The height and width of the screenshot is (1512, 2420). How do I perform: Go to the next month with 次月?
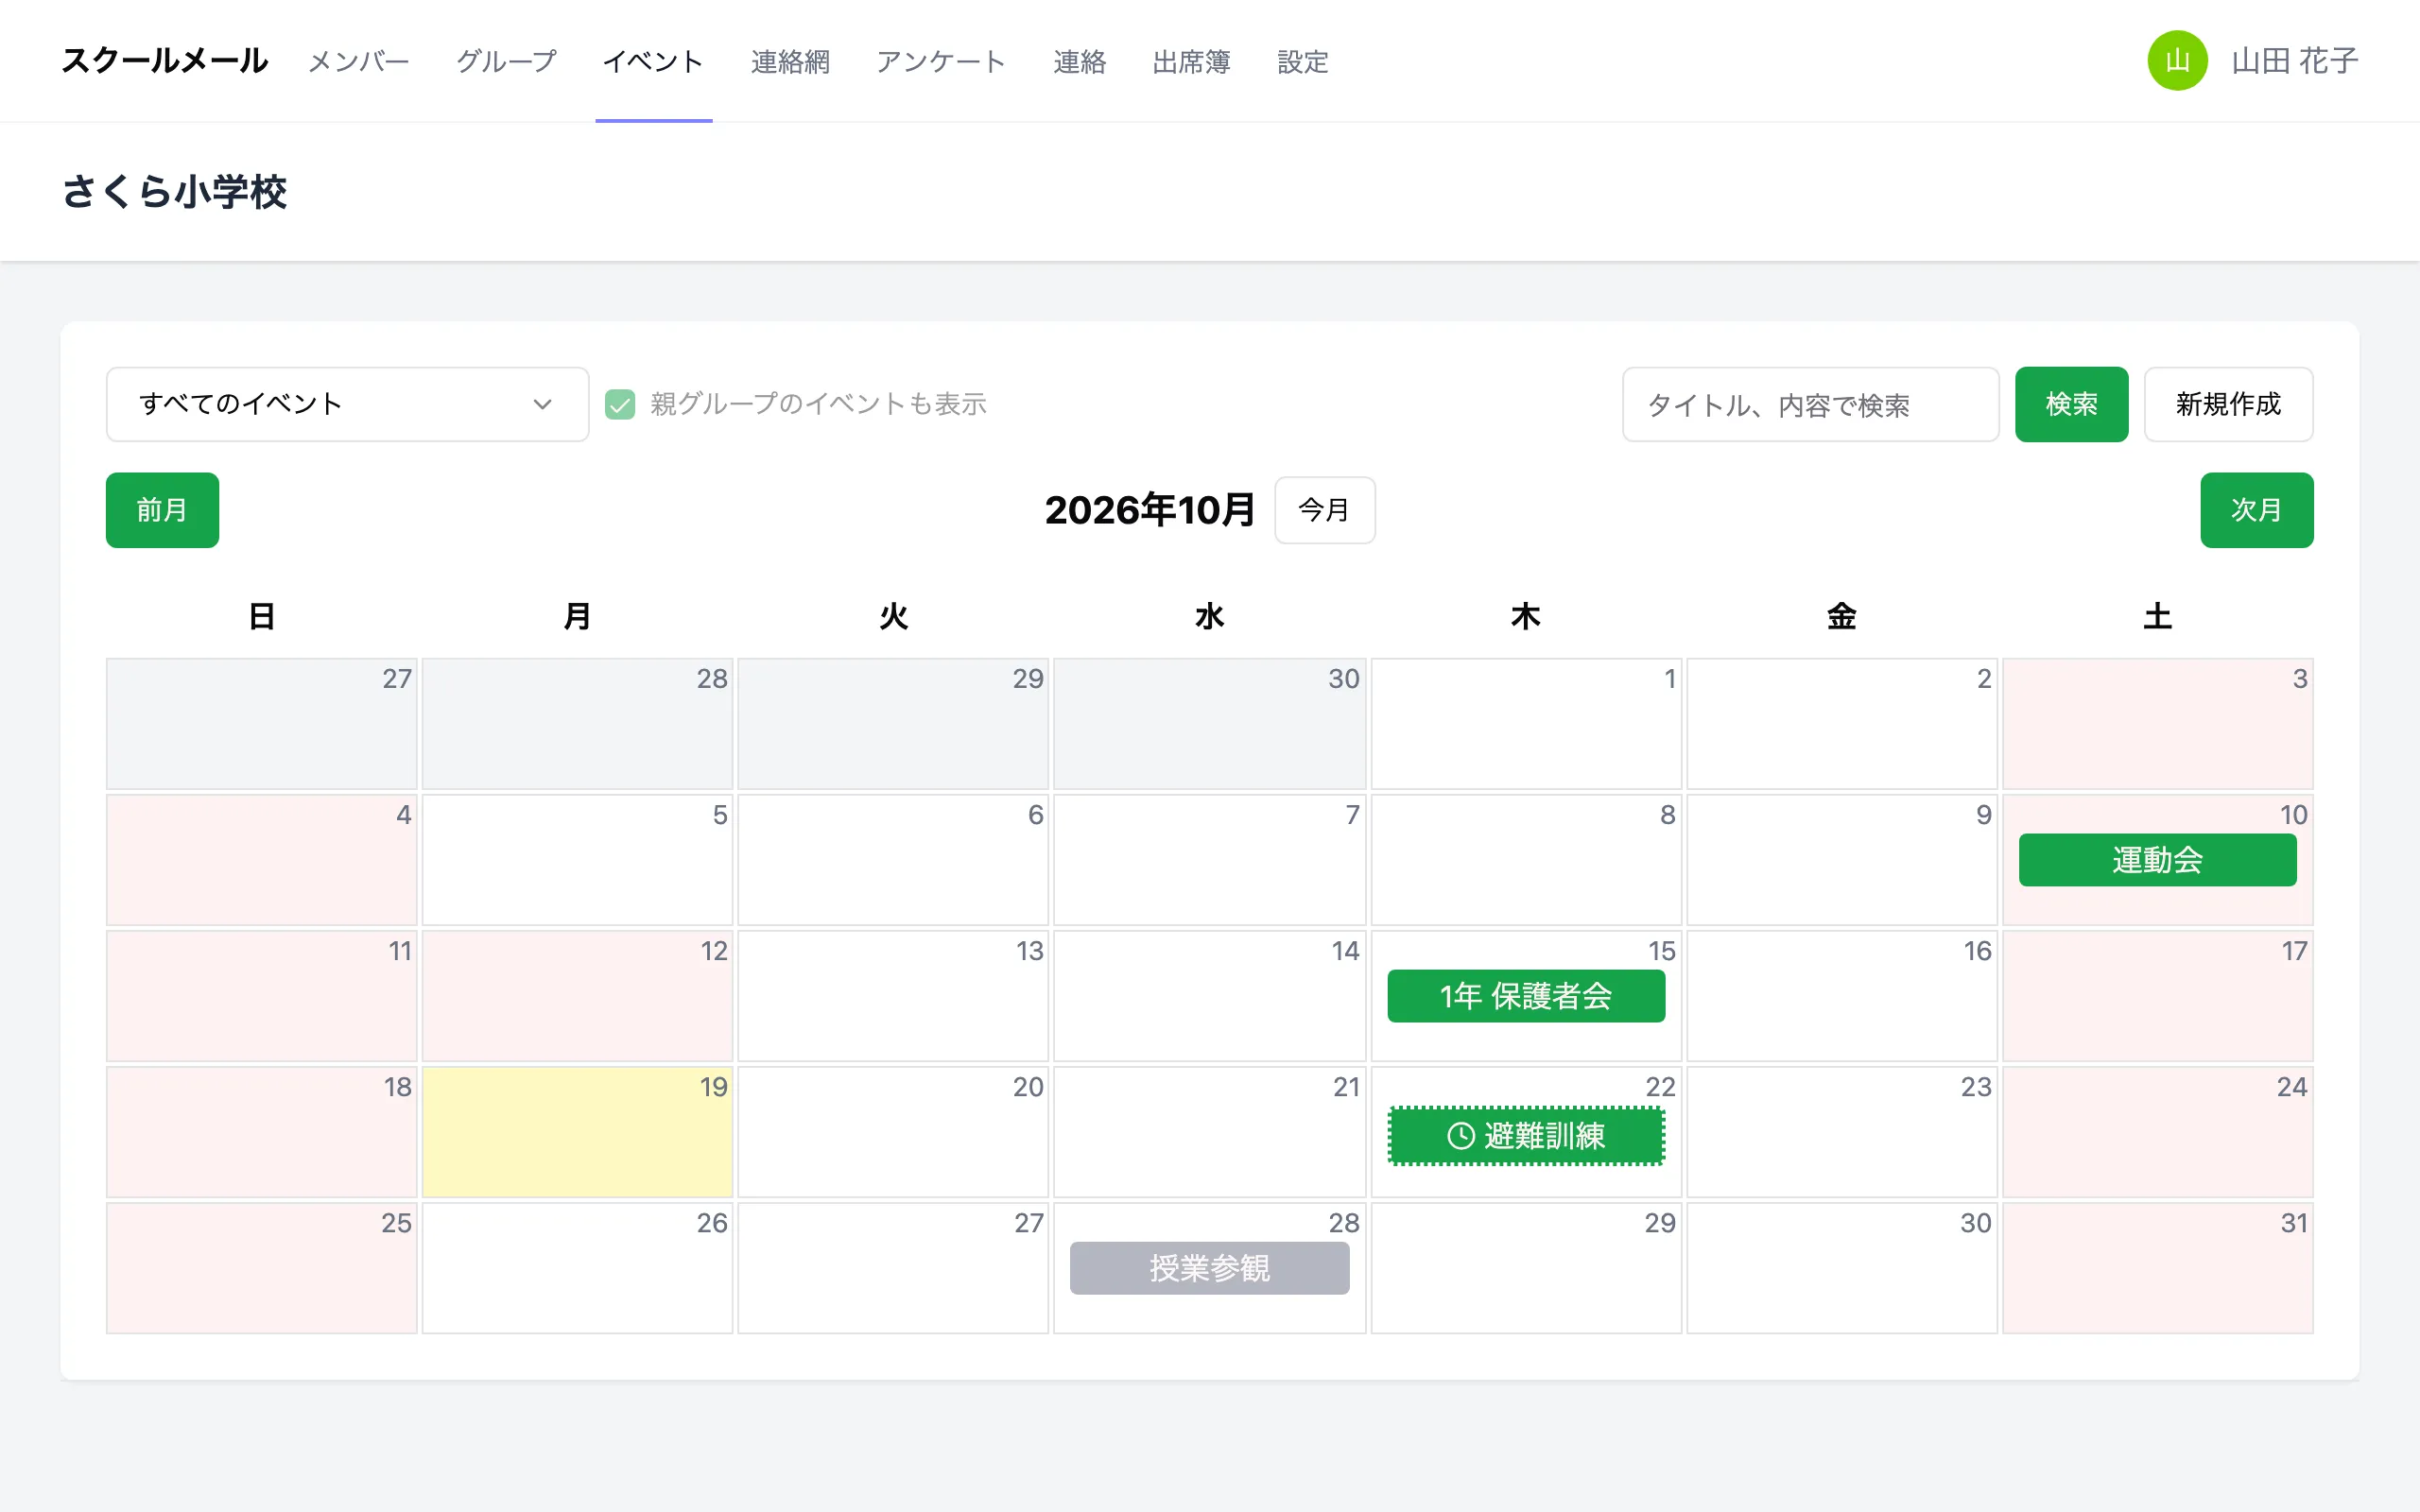click(2256, 510)
